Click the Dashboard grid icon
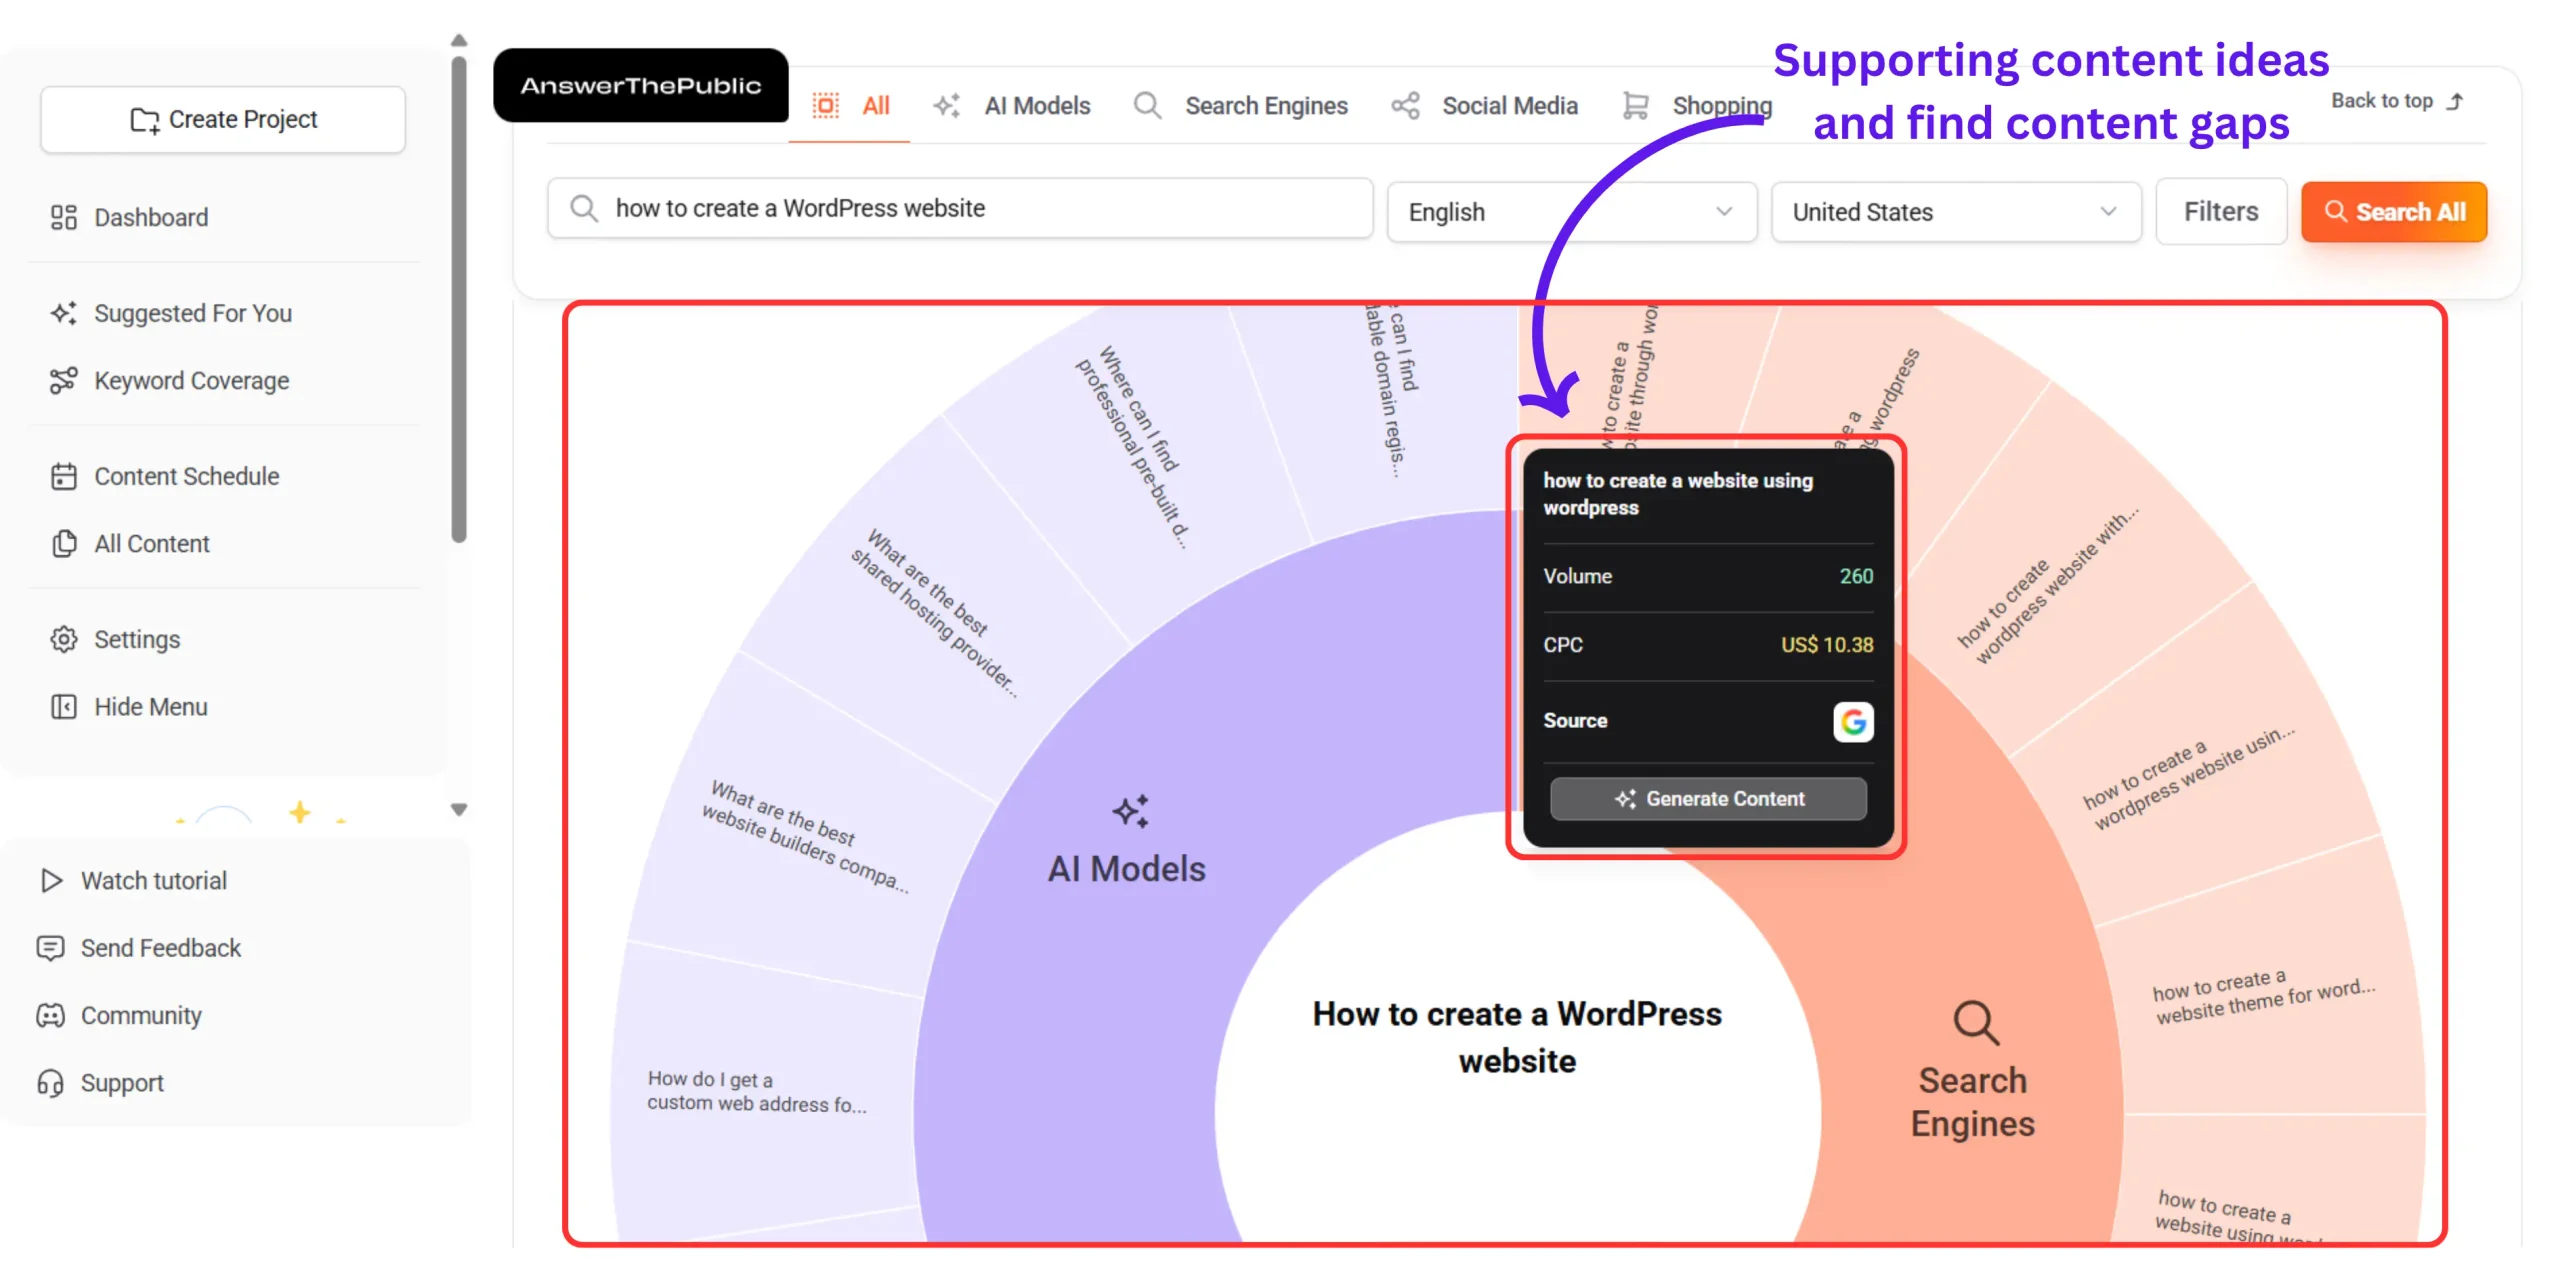 64,217
